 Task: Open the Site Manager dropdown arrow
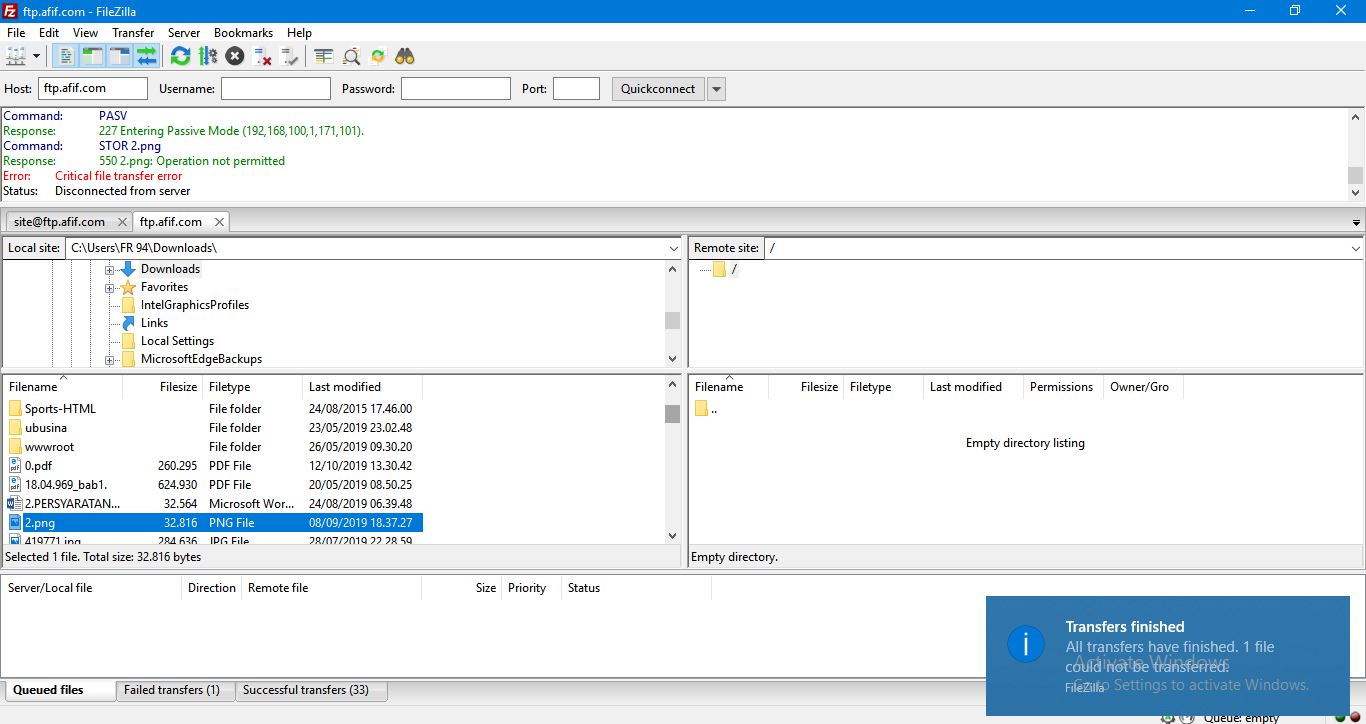click(x=37, y=56)
